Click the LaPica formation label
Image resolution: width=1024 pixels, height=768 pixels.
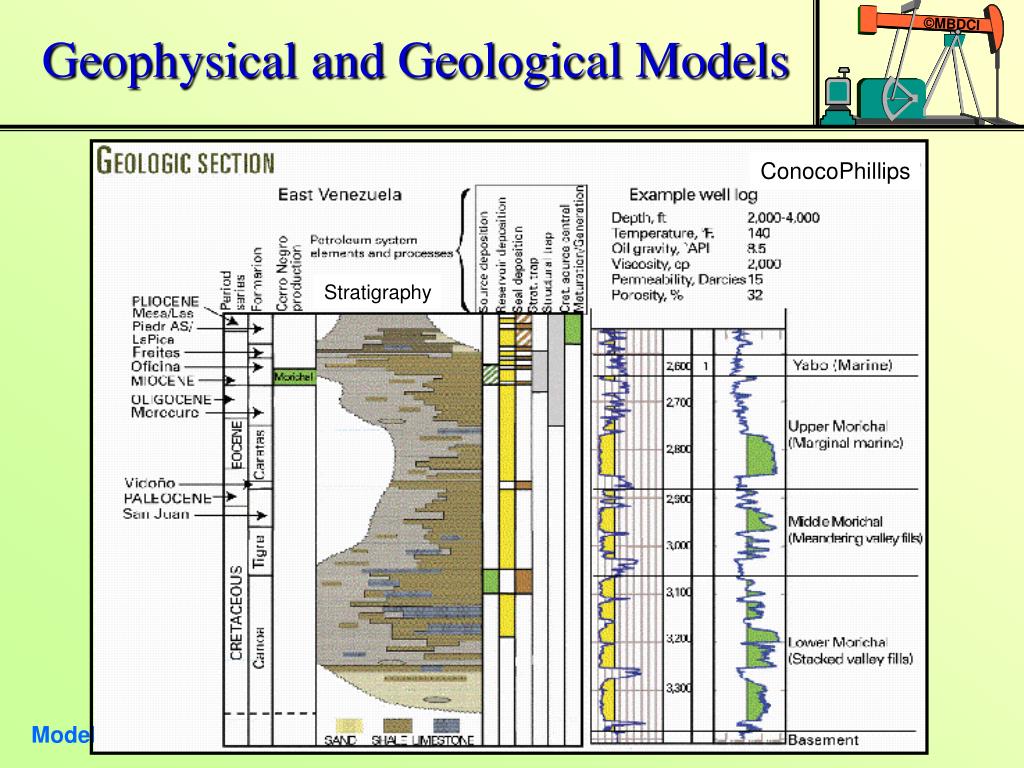point(153,340)
